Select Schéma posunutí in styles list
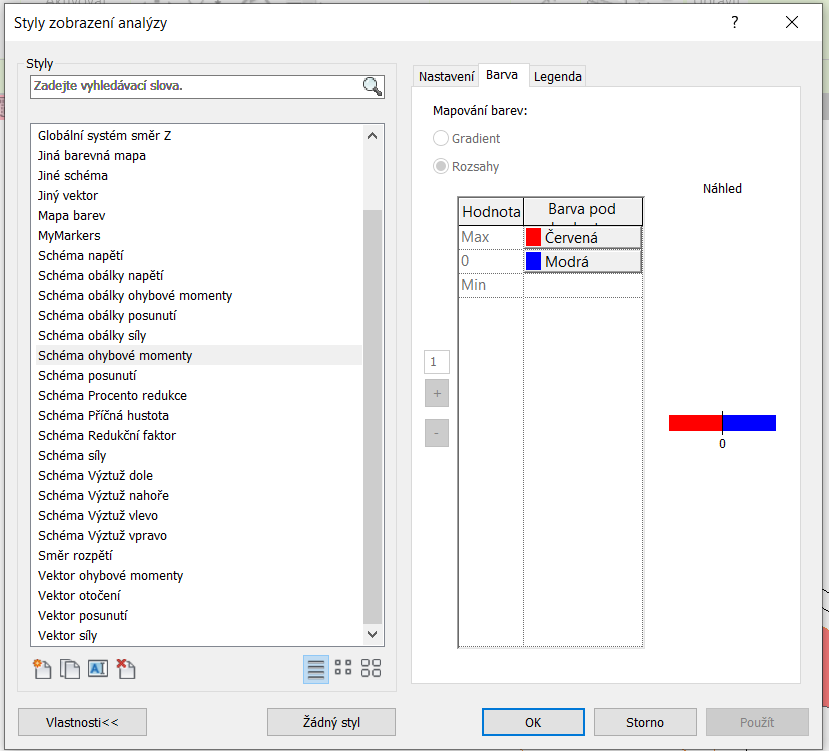Screen dimensions: 829x751 coord(88,375)
